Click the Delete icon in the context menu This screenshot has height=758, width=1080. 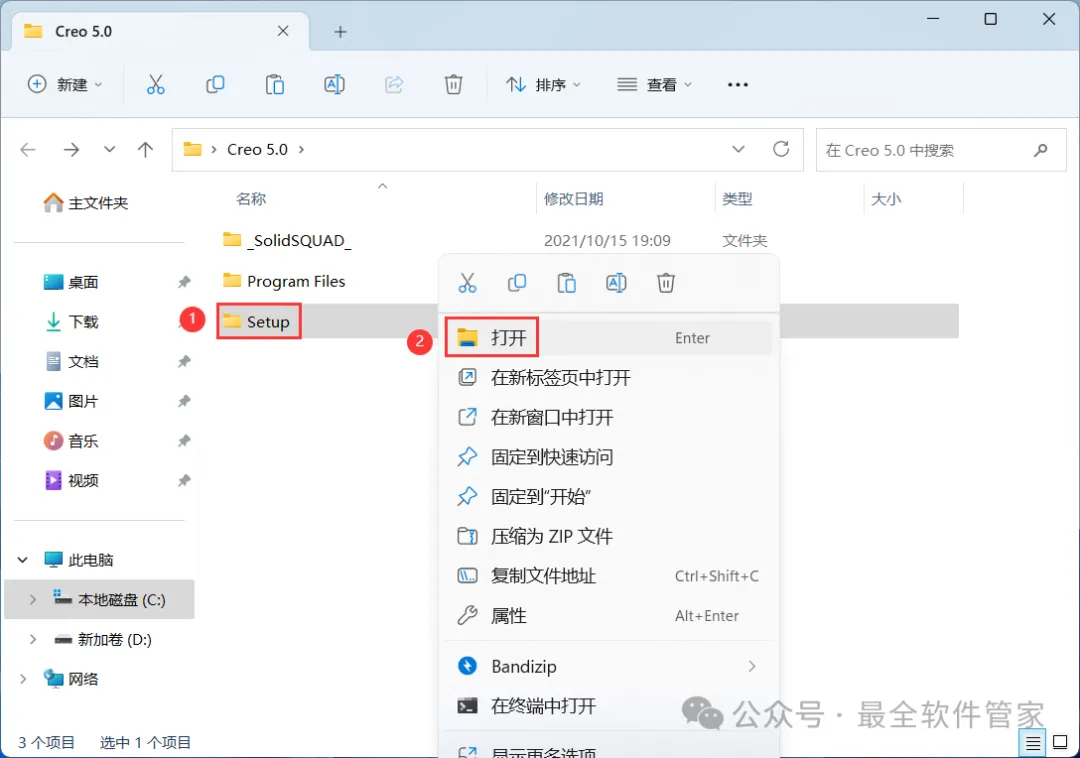click(665, 283)
